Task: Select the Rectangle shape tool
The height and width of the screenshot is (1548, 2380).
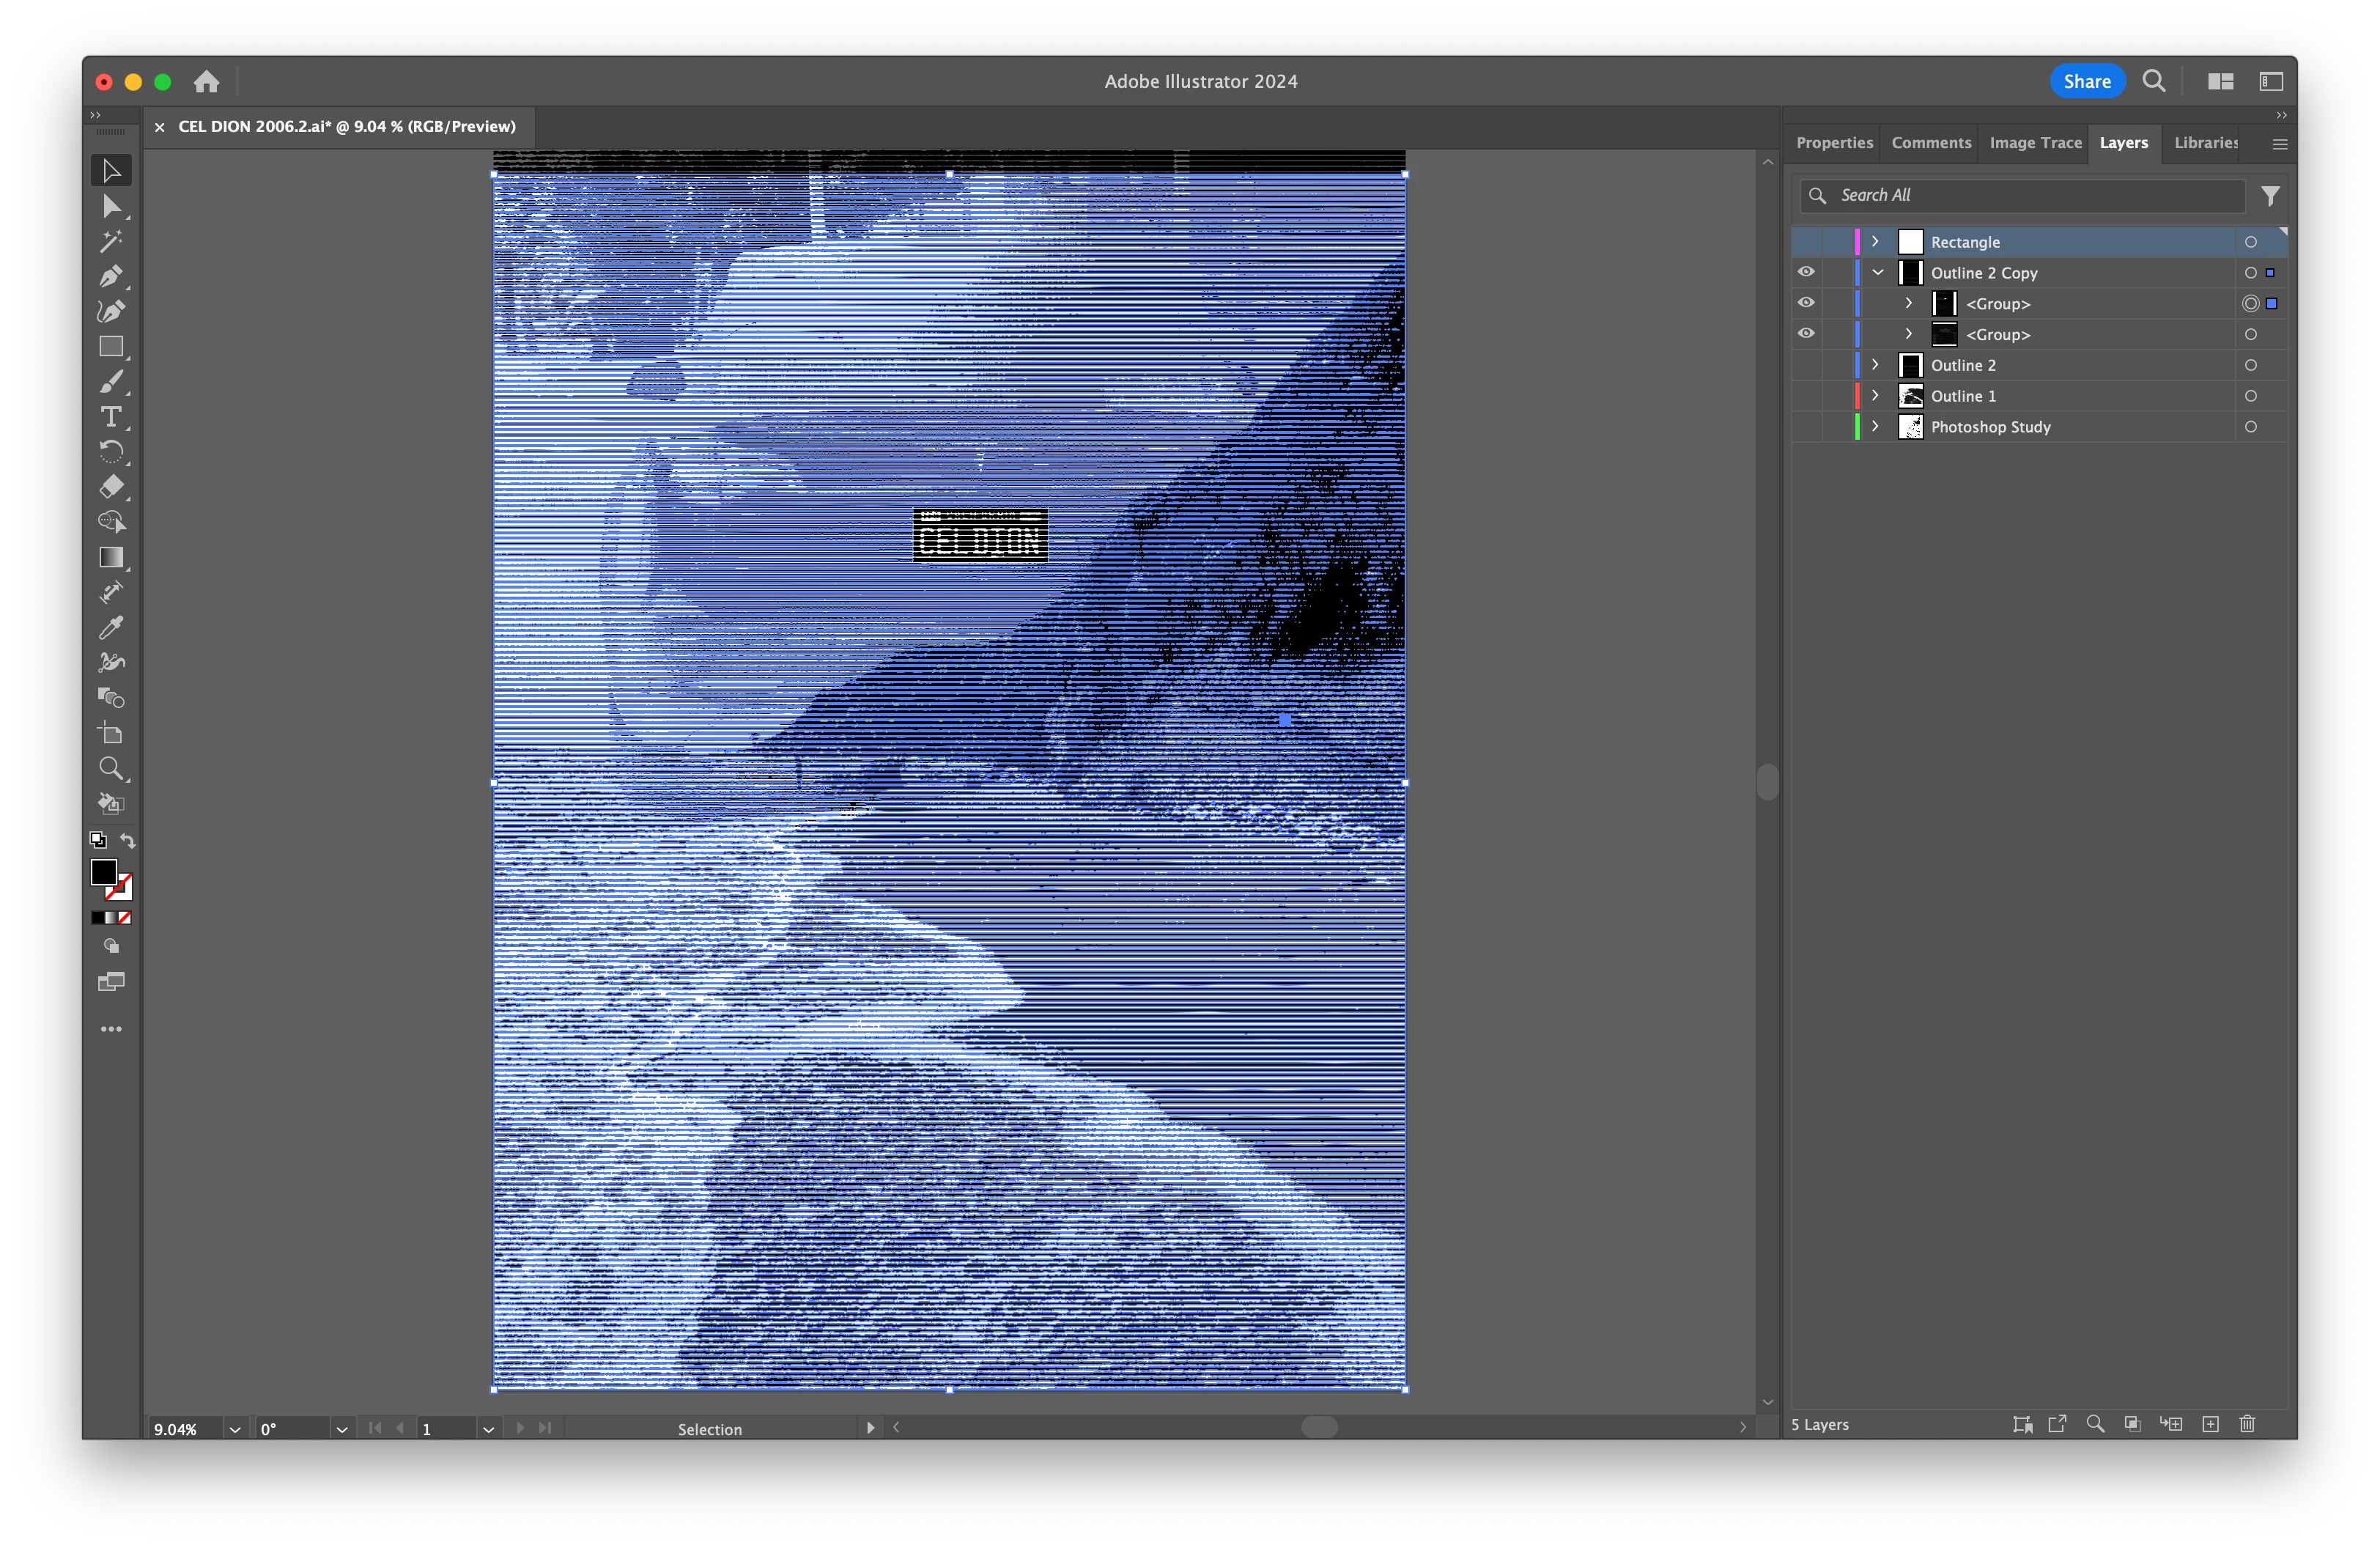Action: coord(110,346)
